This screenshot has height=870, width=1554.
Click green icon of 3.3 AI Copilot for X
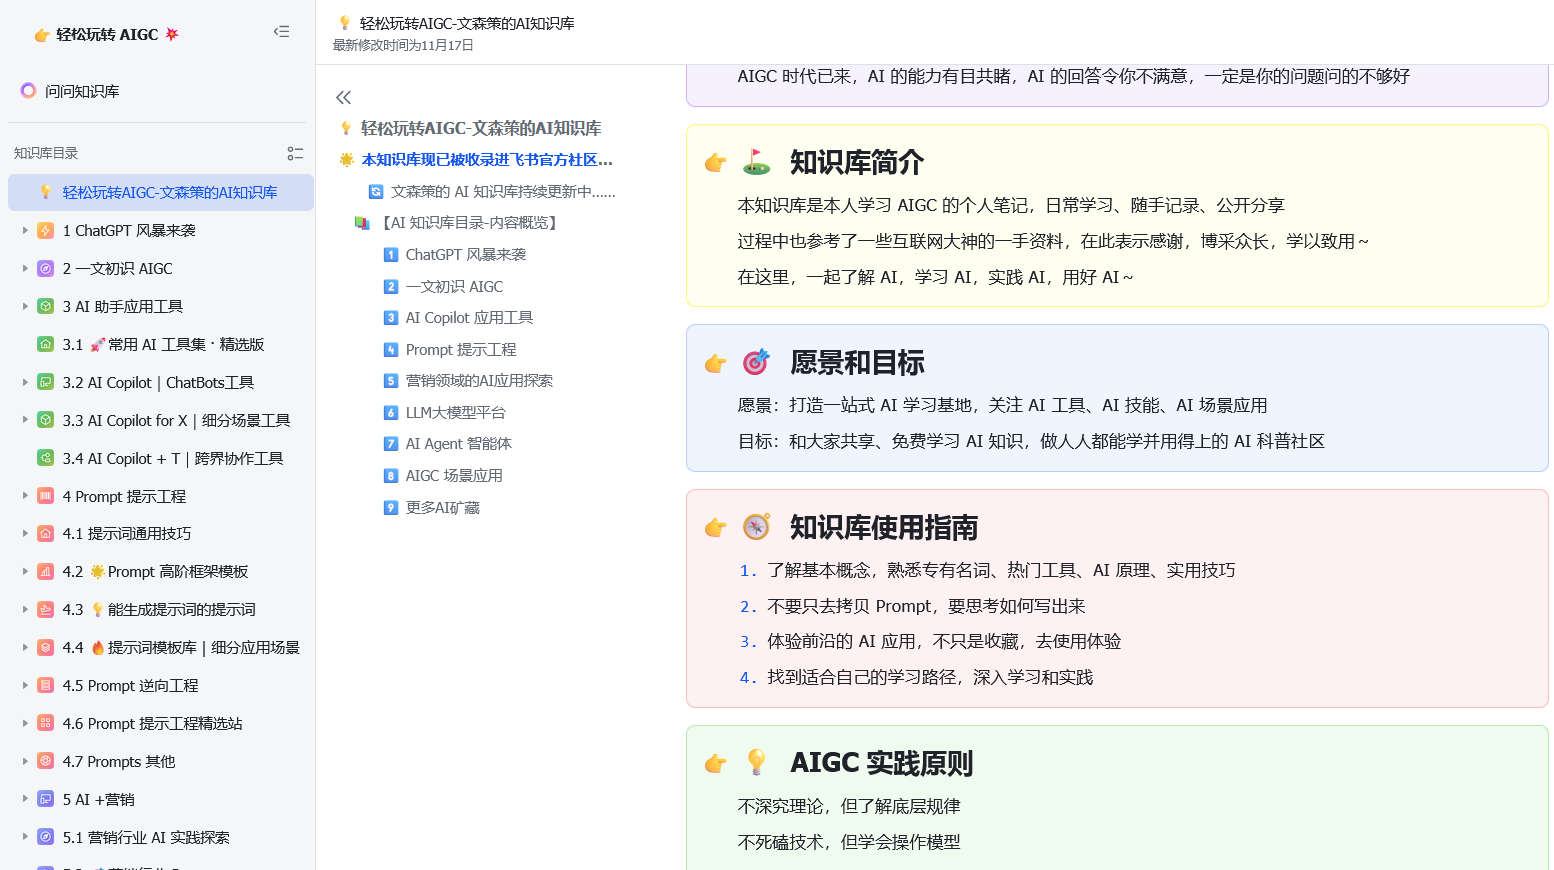click(x=45, y=420)
